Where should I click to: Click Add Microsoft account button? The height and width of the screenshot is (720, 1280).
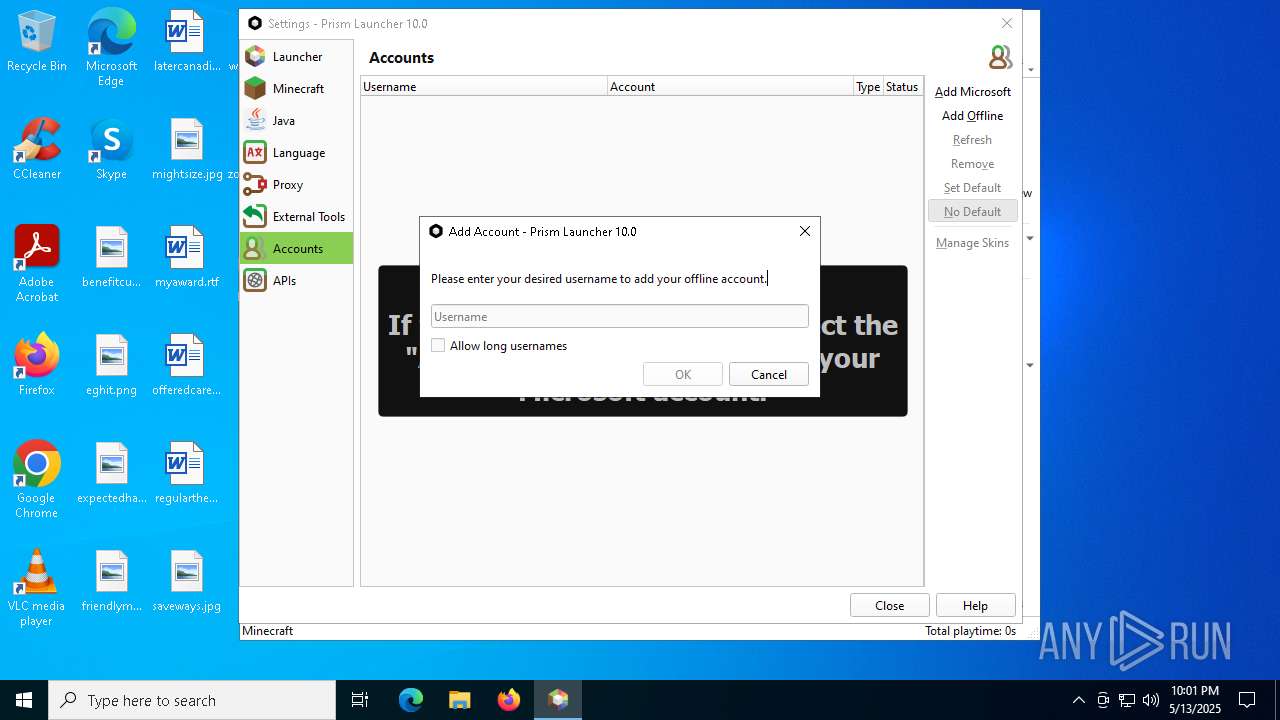pyautogui.click(x=972, y=92)
